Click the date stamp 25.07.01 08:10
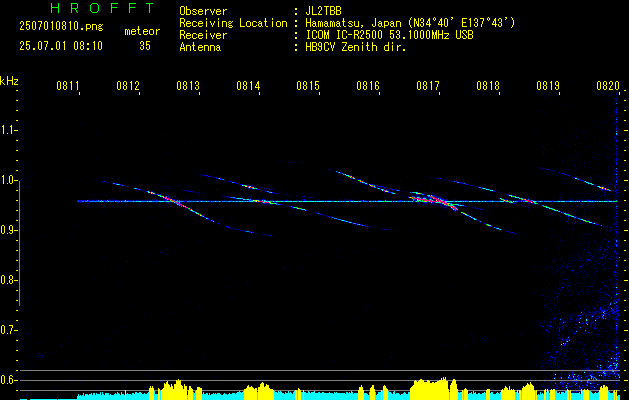629x400 pixels. click(61, 46)
